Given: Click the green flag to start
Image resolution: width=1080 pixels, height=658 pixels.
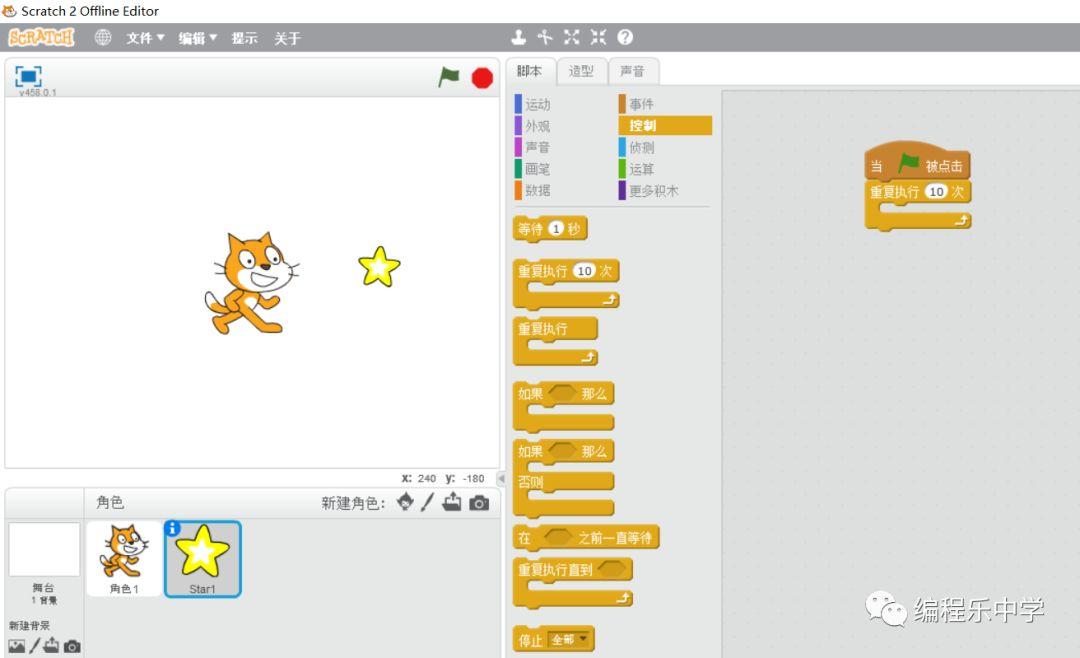Looking at the screenshot, I should coord(448,77).
